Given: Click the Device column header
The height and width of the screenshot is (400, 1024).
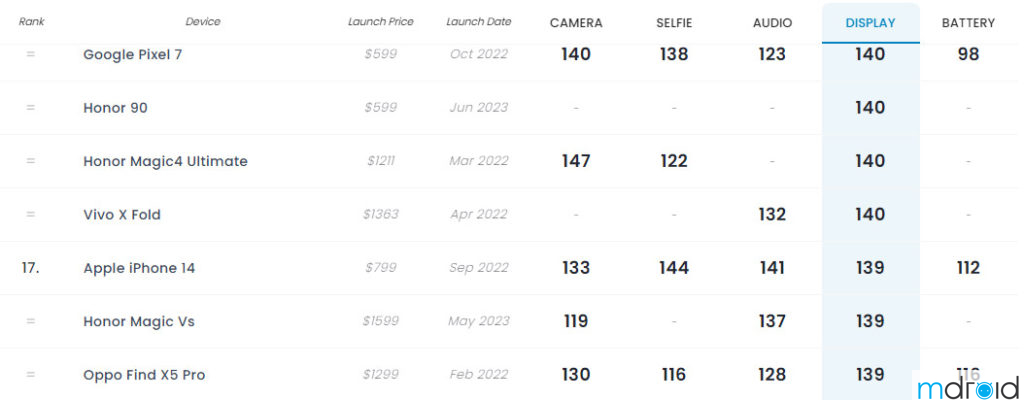Looking at the screenshot, I should point(203,22).
